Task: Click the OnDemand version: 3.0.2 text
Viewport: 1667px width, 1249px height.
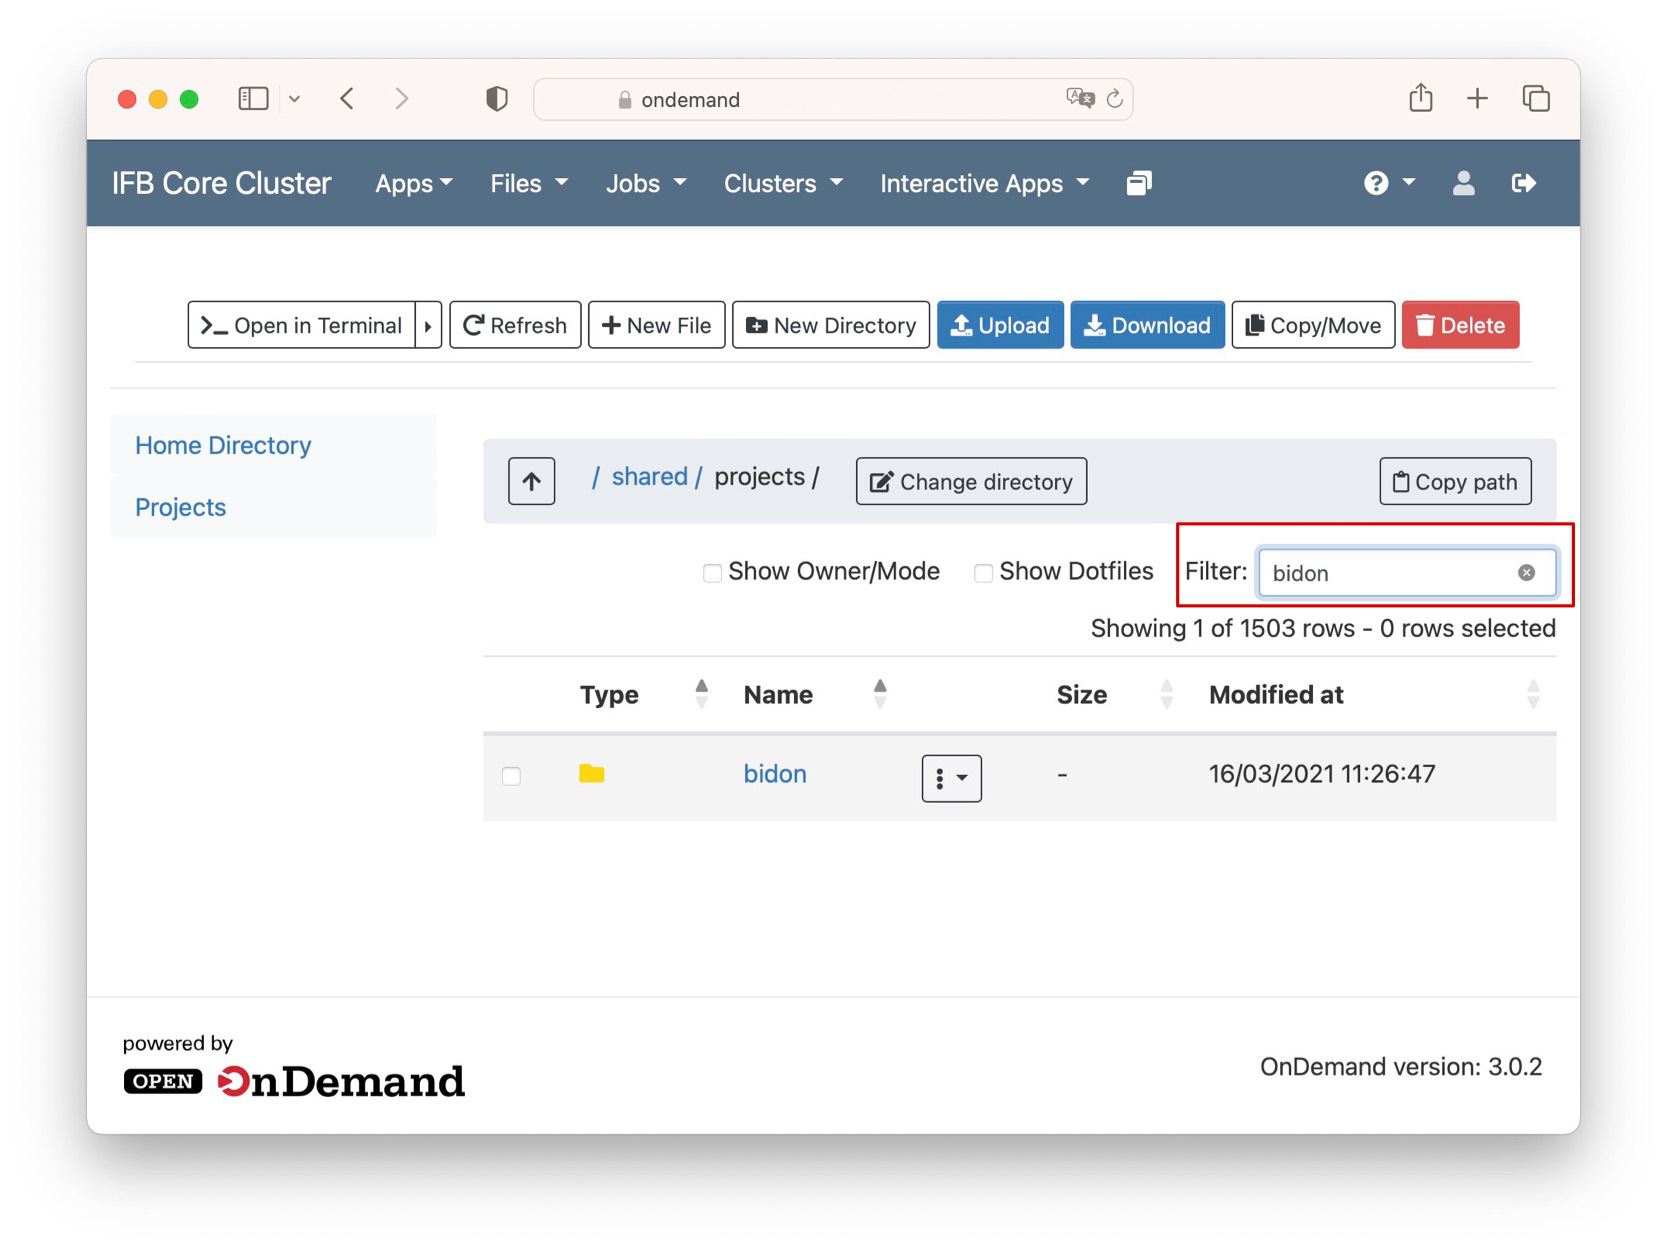Action: point(1401,1066)
